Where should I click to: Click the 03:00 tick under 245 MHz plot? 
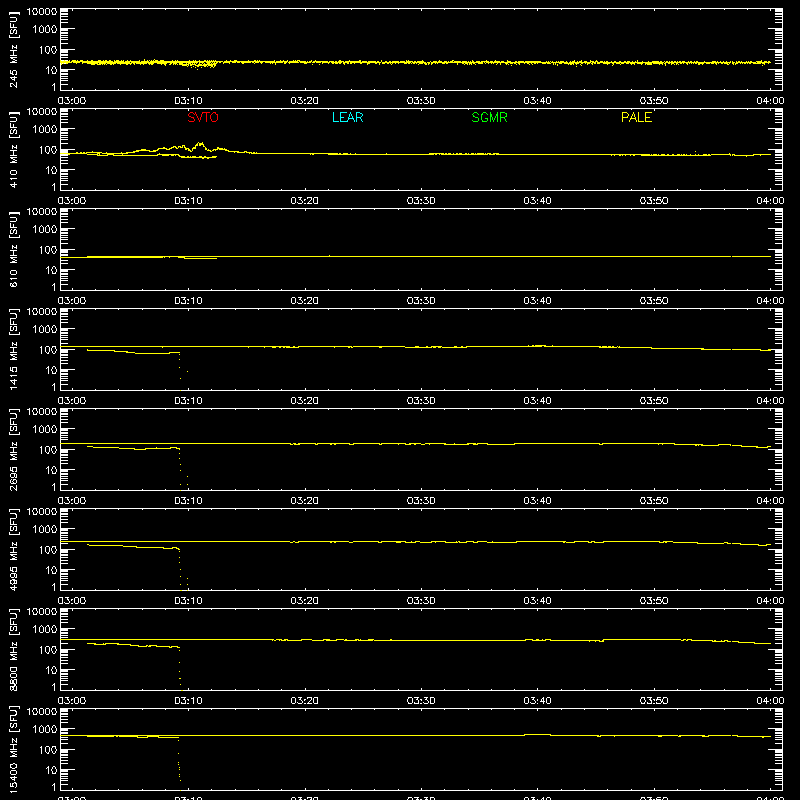[71, 101]
